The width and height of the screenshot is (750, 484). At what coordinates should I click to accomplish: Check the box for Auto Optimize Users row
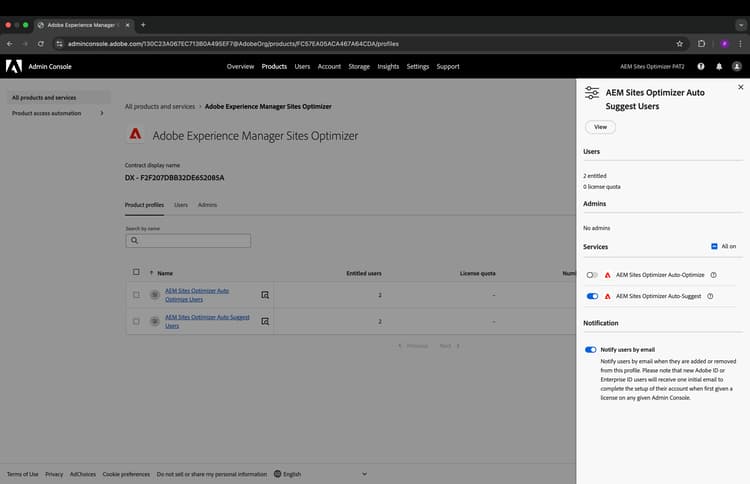click(x=136, y=295)
